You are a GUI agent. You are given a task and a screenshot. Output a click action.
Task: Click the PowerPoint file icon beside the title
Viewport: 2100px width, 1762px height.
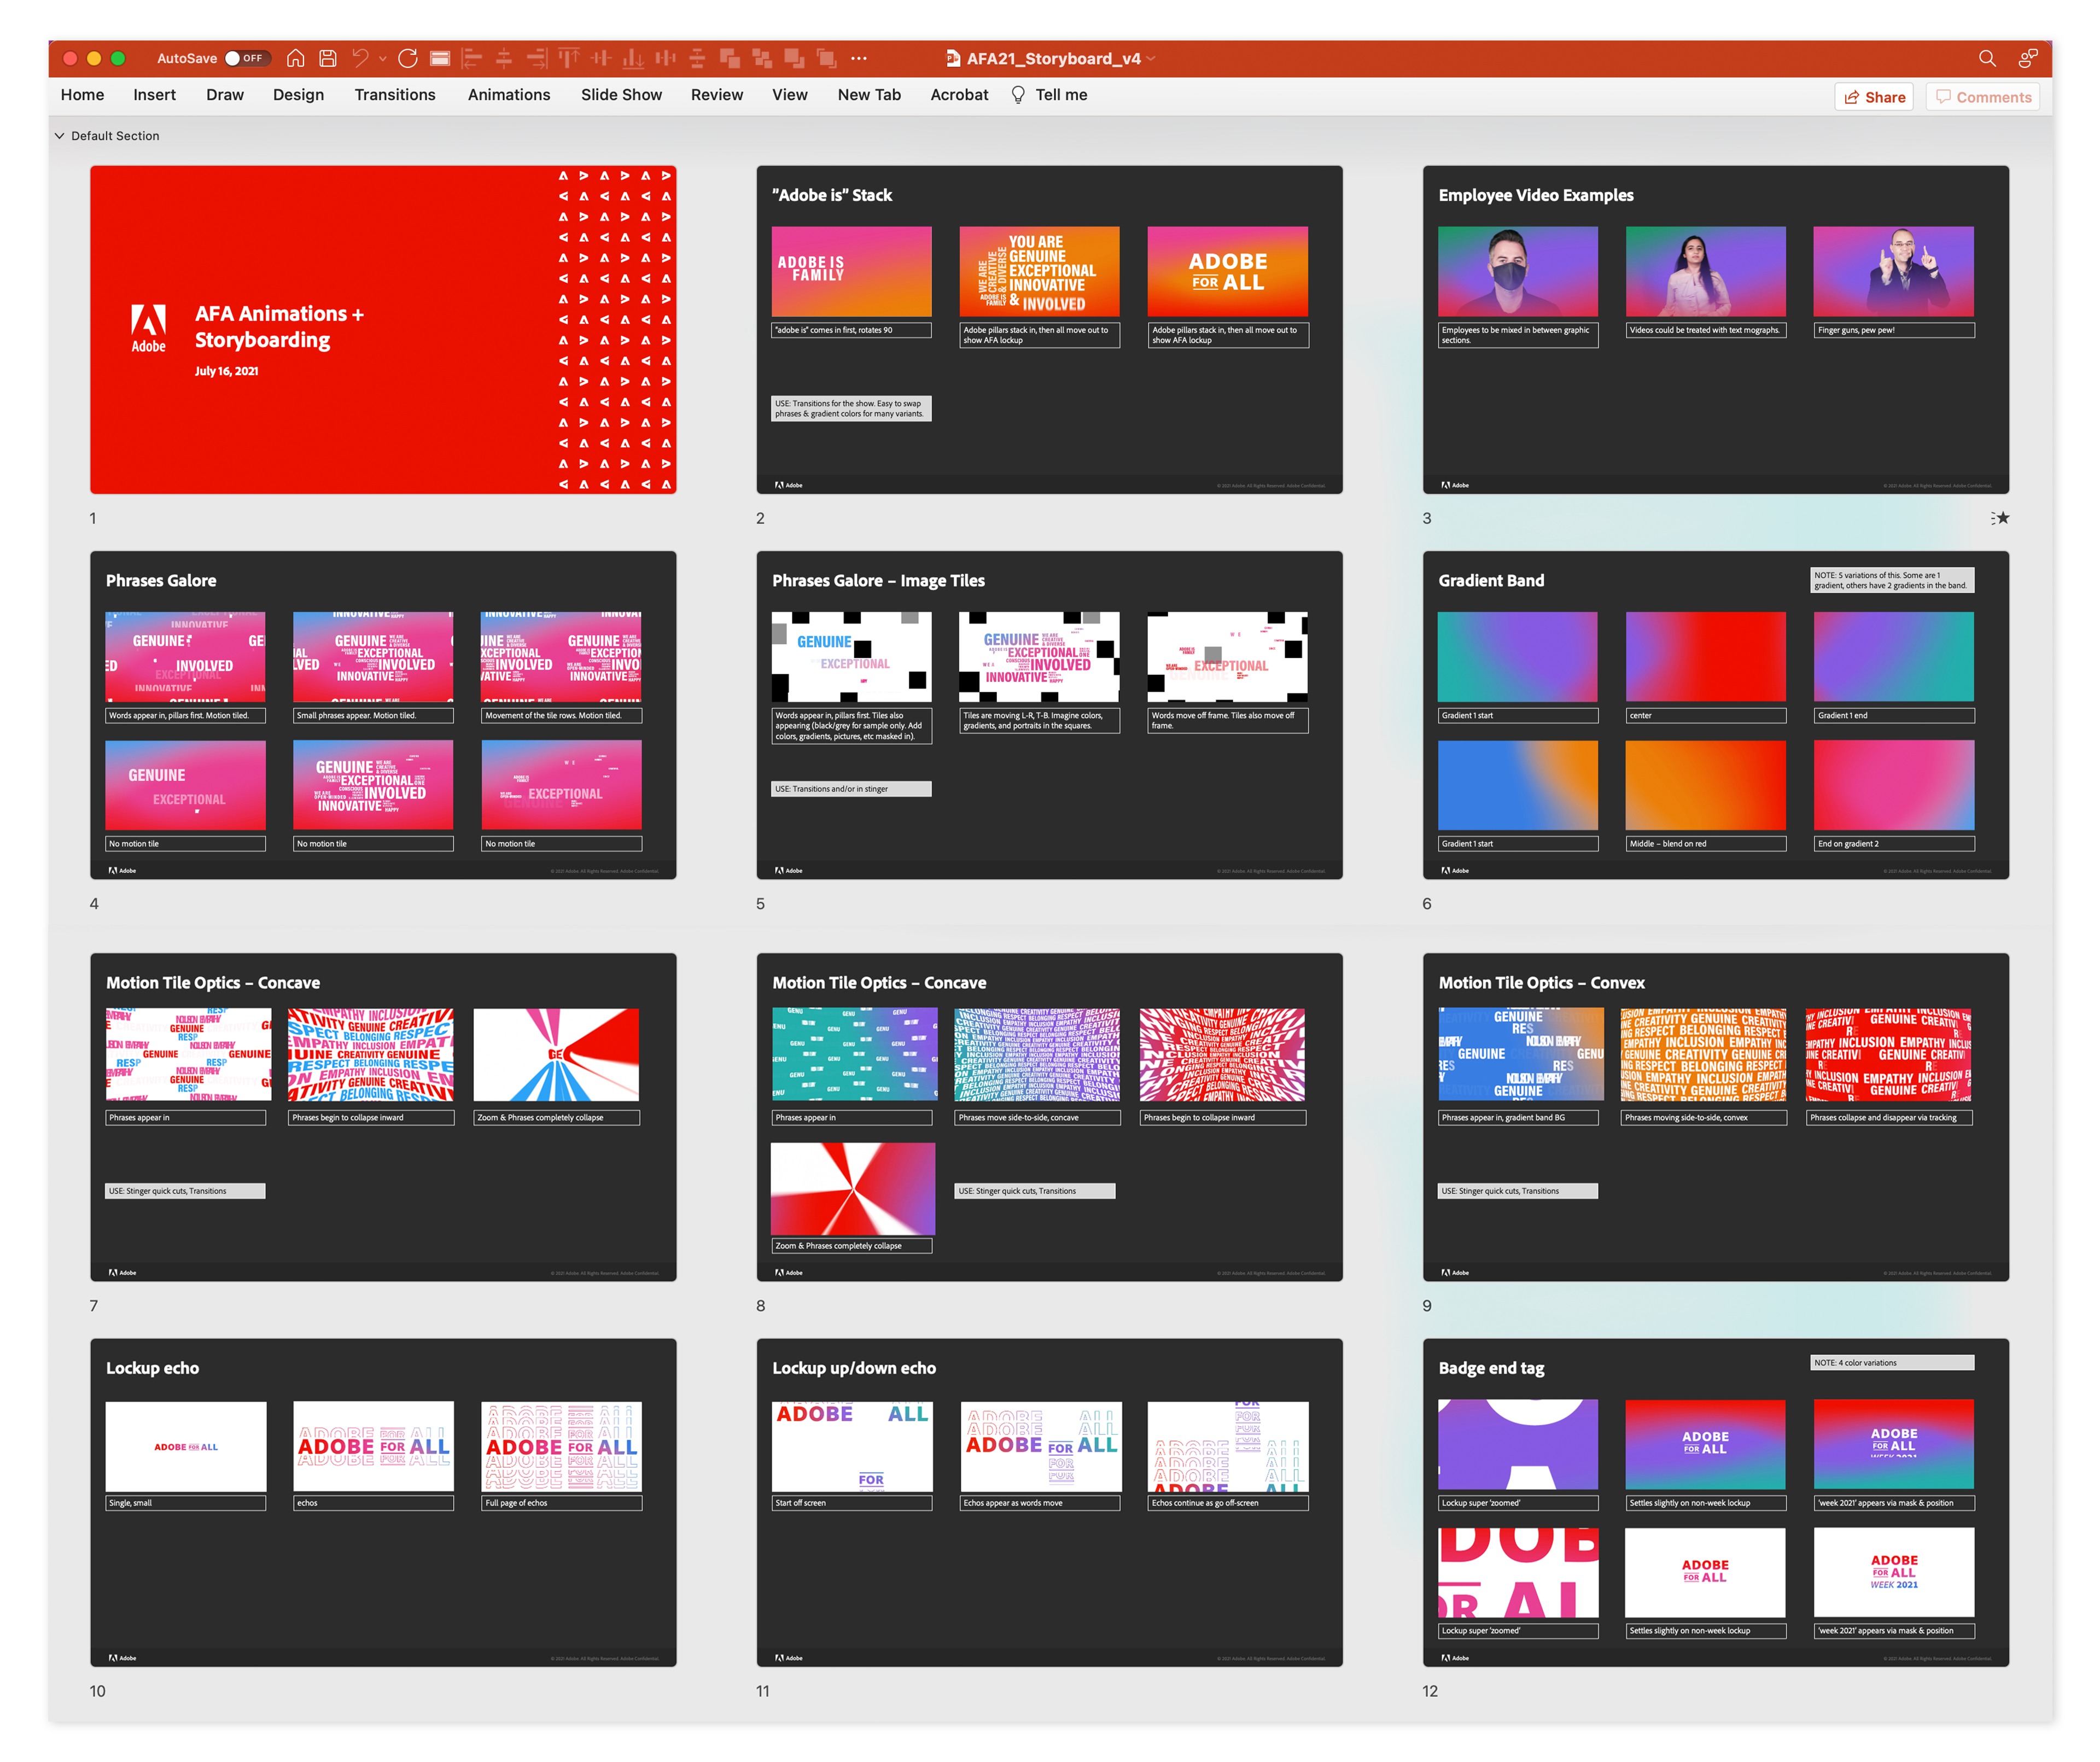coord(952,58)
